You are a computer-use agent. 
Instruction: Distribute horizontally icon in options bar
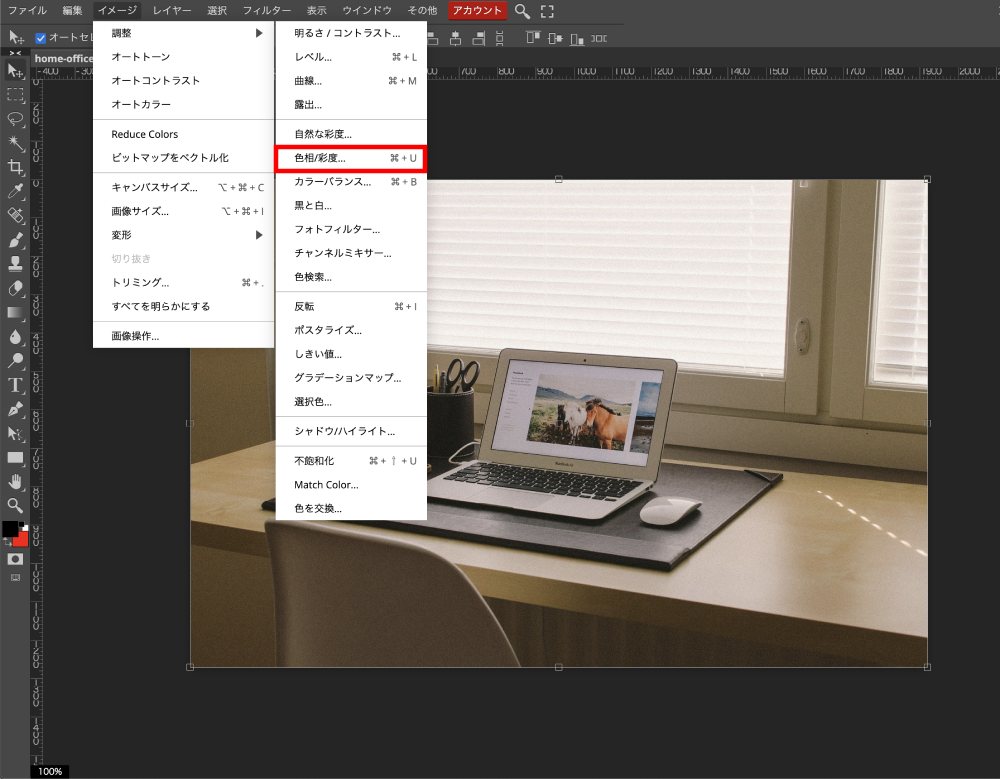pos(599,38)
